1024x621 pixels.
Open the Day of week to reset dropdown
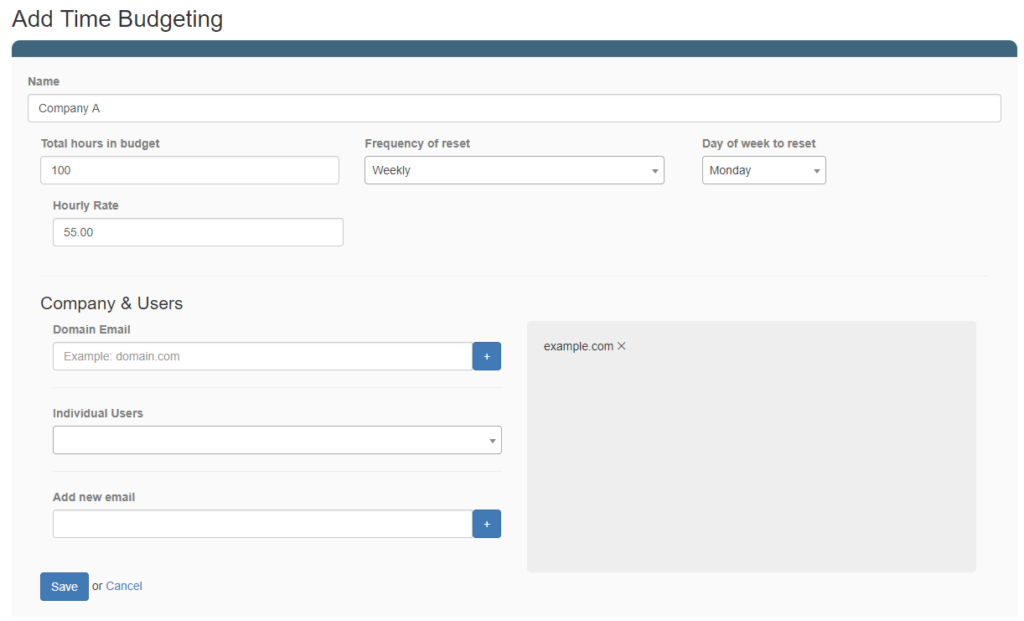tap(763, 170)
